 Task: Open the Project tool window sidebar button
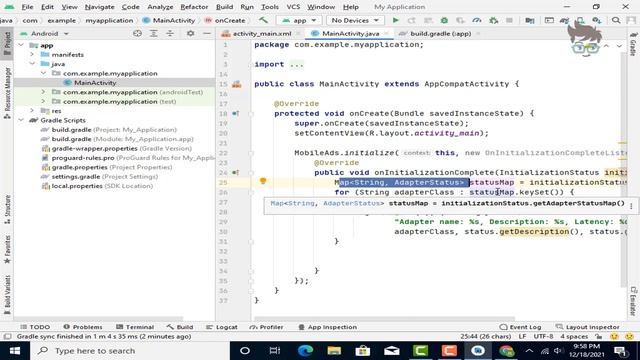(x=7, y=44)
